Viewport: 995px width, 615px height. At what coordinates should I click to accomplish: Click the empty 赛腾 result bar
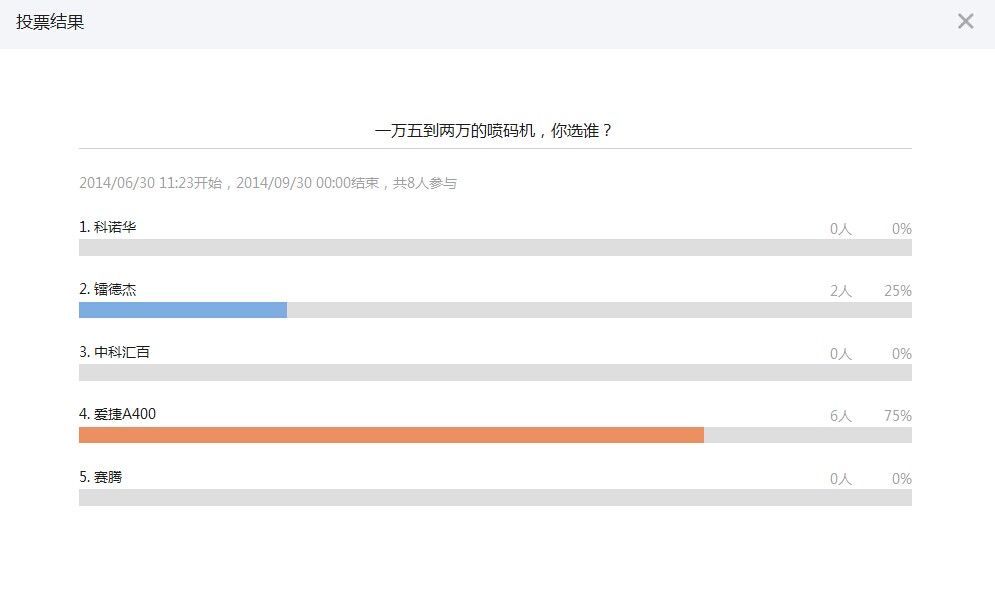point(495,498)
